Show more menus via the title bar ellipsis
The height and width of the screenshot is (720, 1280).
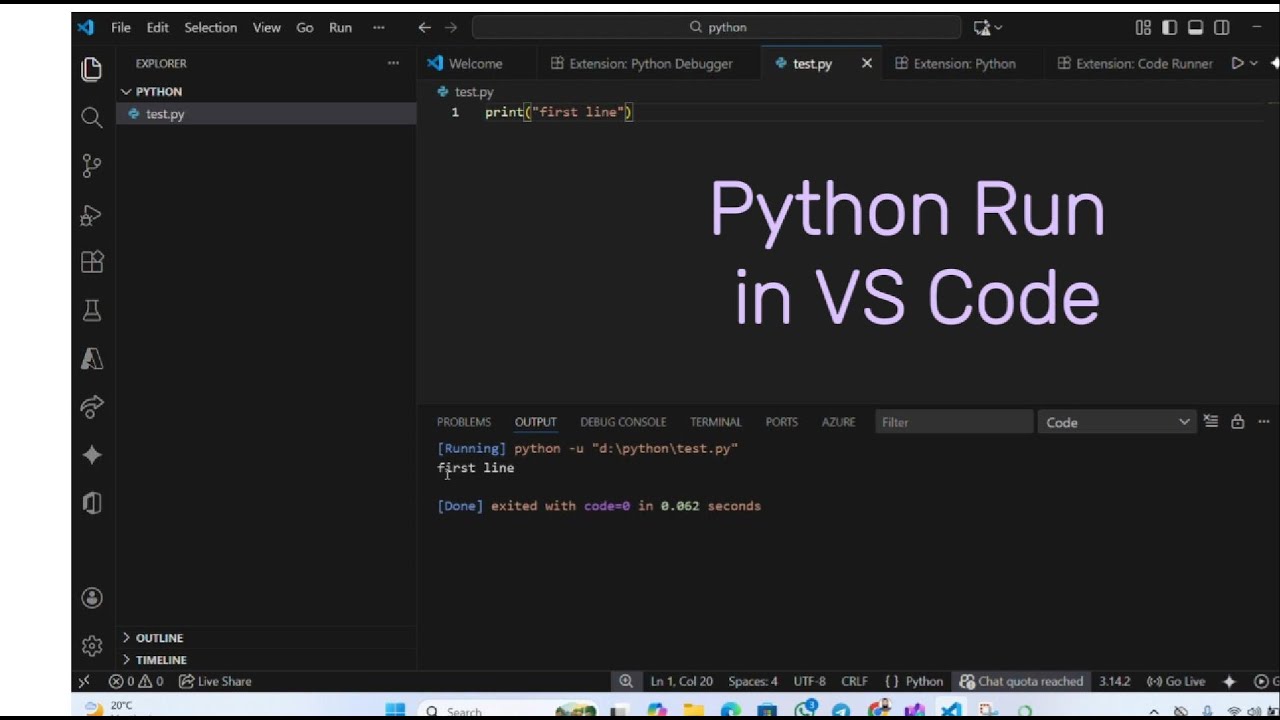(377, 28)
